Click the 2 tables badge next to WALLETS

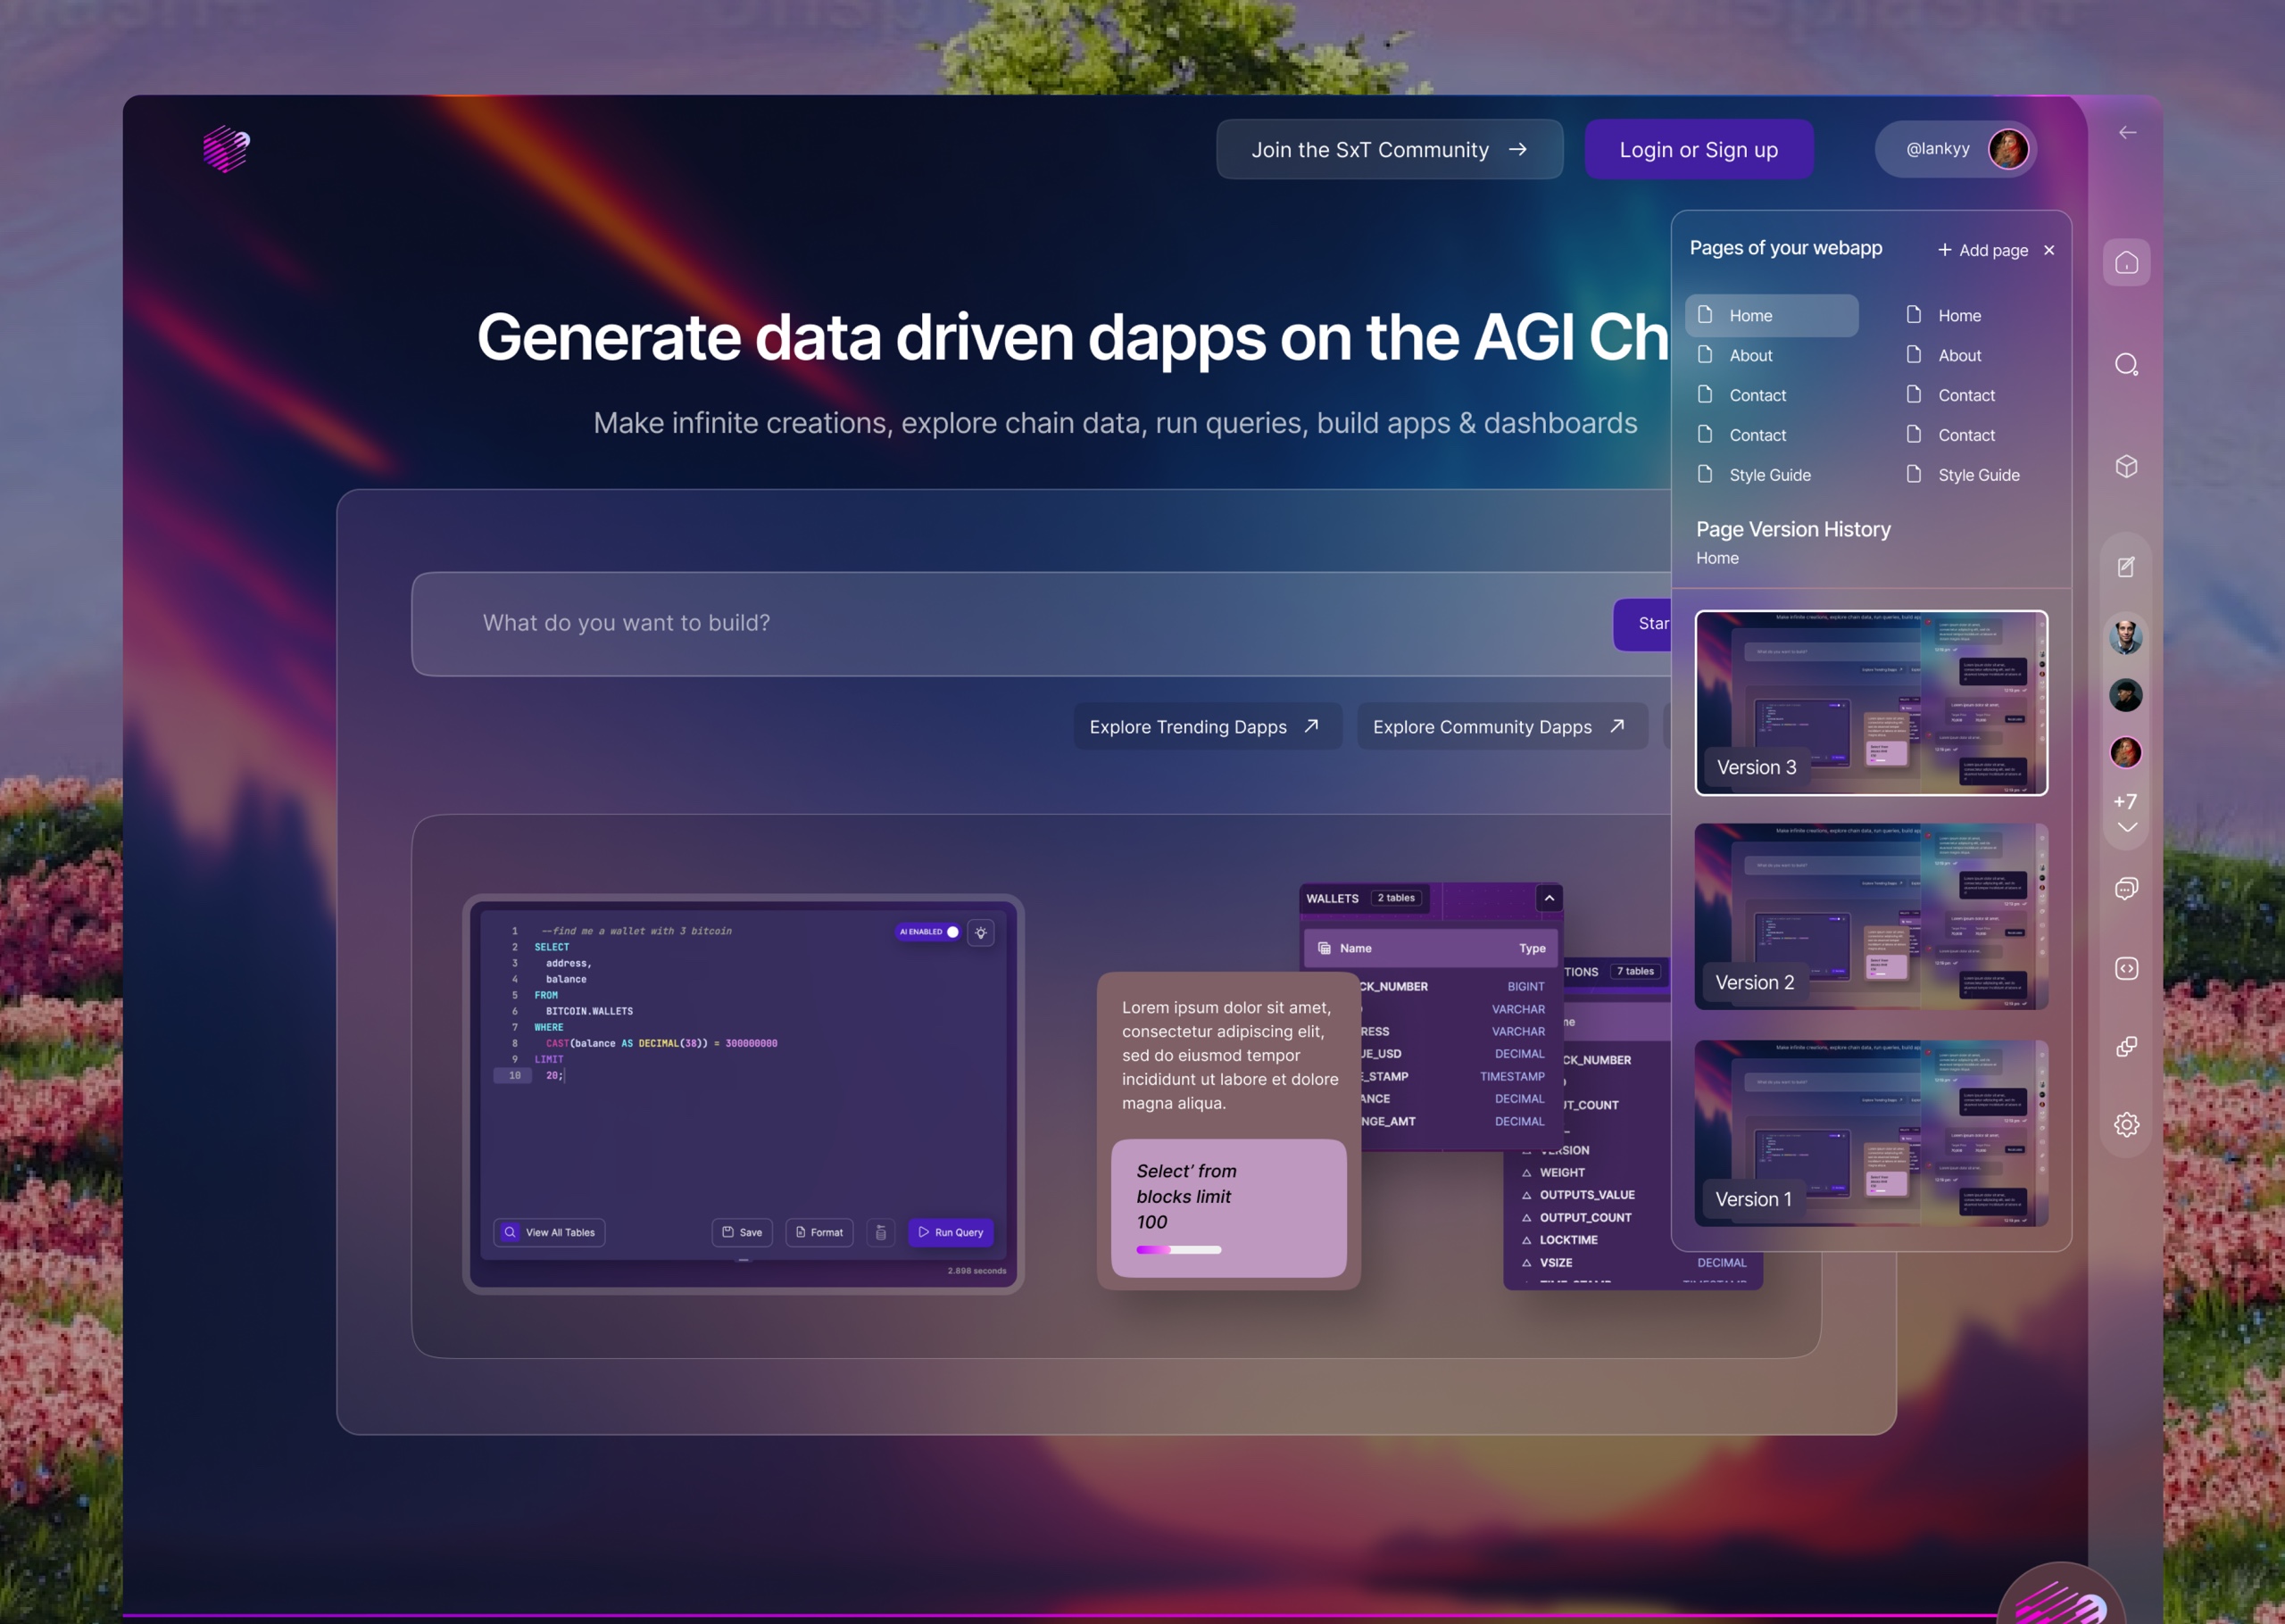coord(1396,898)
